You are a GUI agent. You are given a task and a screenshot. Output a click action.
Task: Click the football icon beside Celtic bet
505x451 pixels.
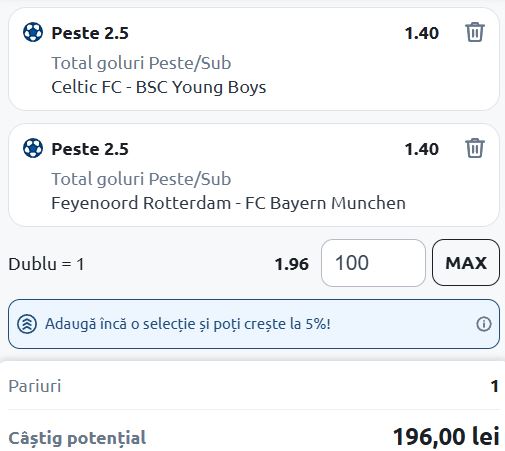(33, 32)
